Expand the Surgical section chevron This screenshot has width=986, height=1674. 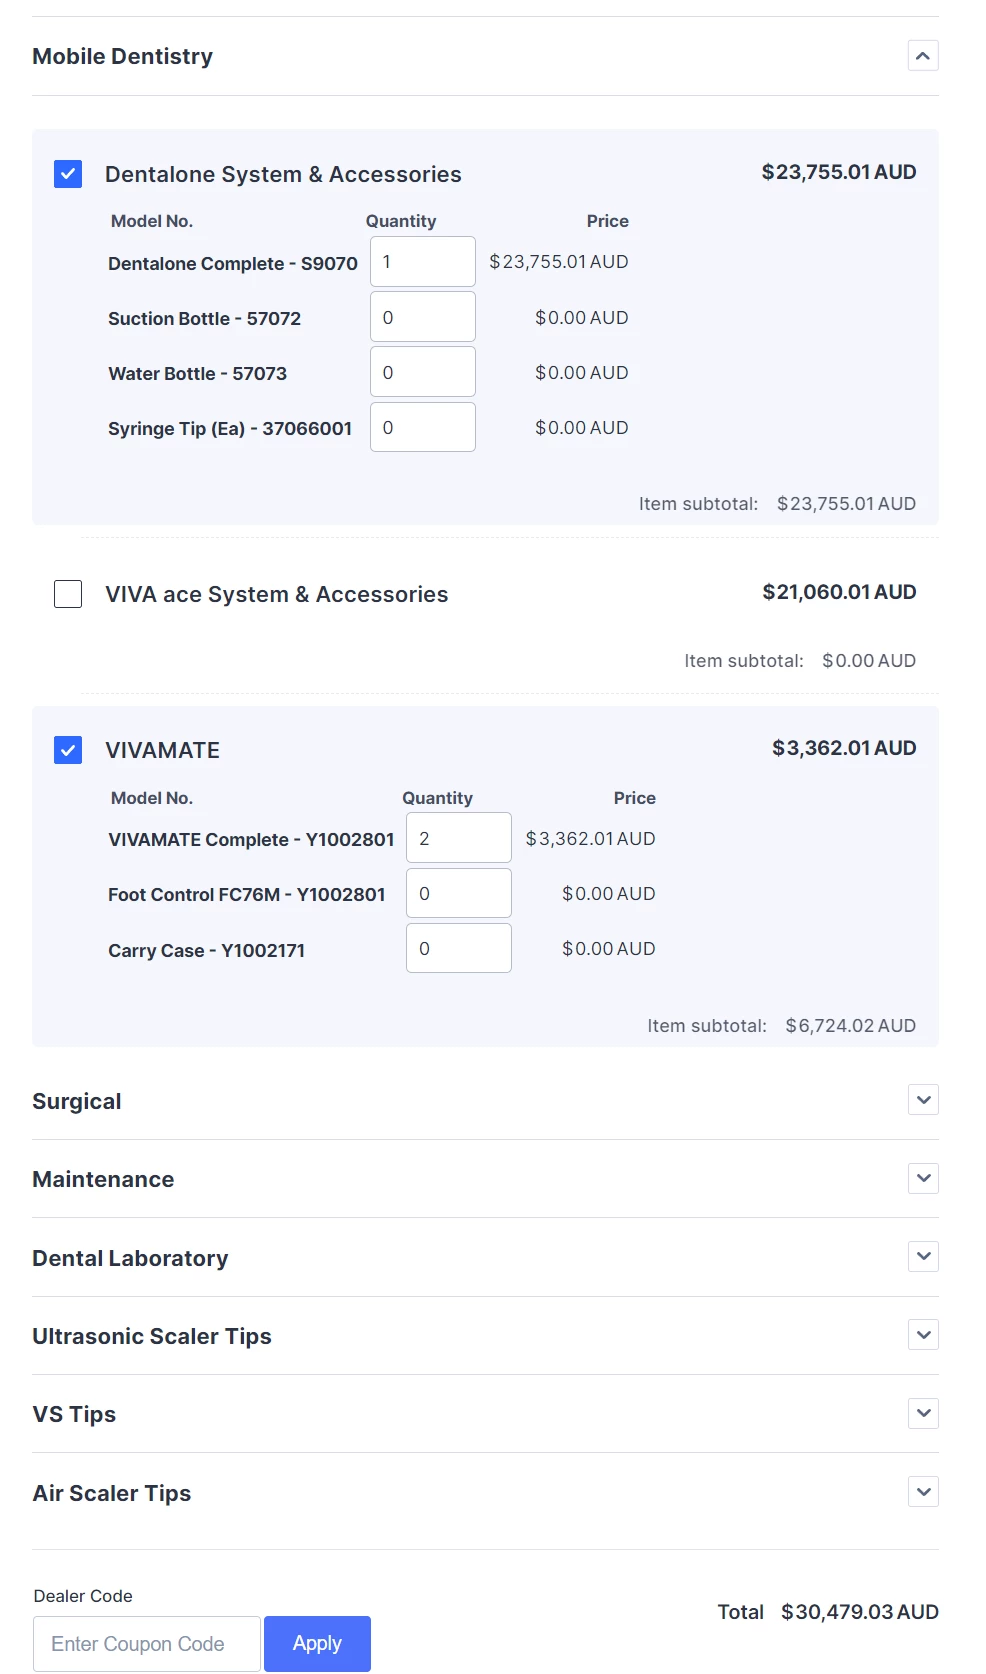(923, 1100)
